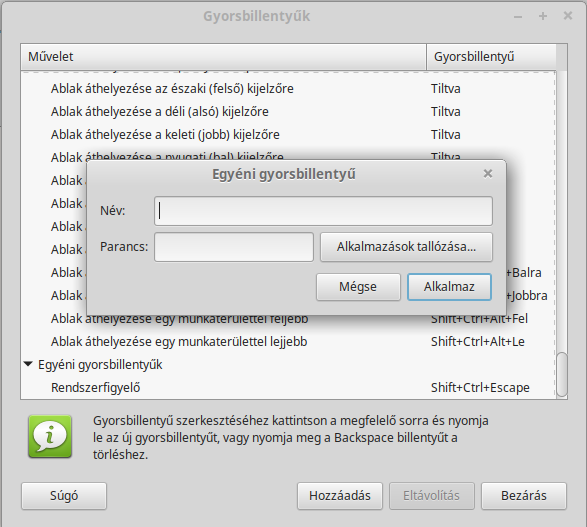Image resolution: width=587 pixels, height=527 pixels.
Task: Click the Shift+Ctrl+Alt+Fel shortcut cell
Action: pyautogui.click(x=479, y=319)
